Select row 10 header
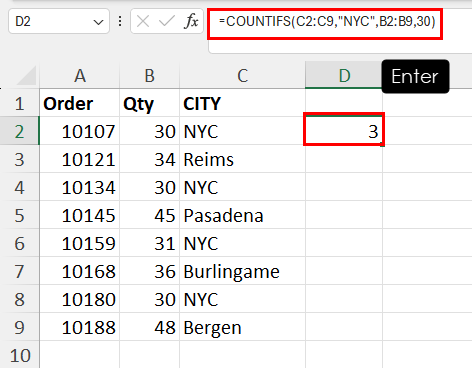Screen dimensions: 472x368 19,355
